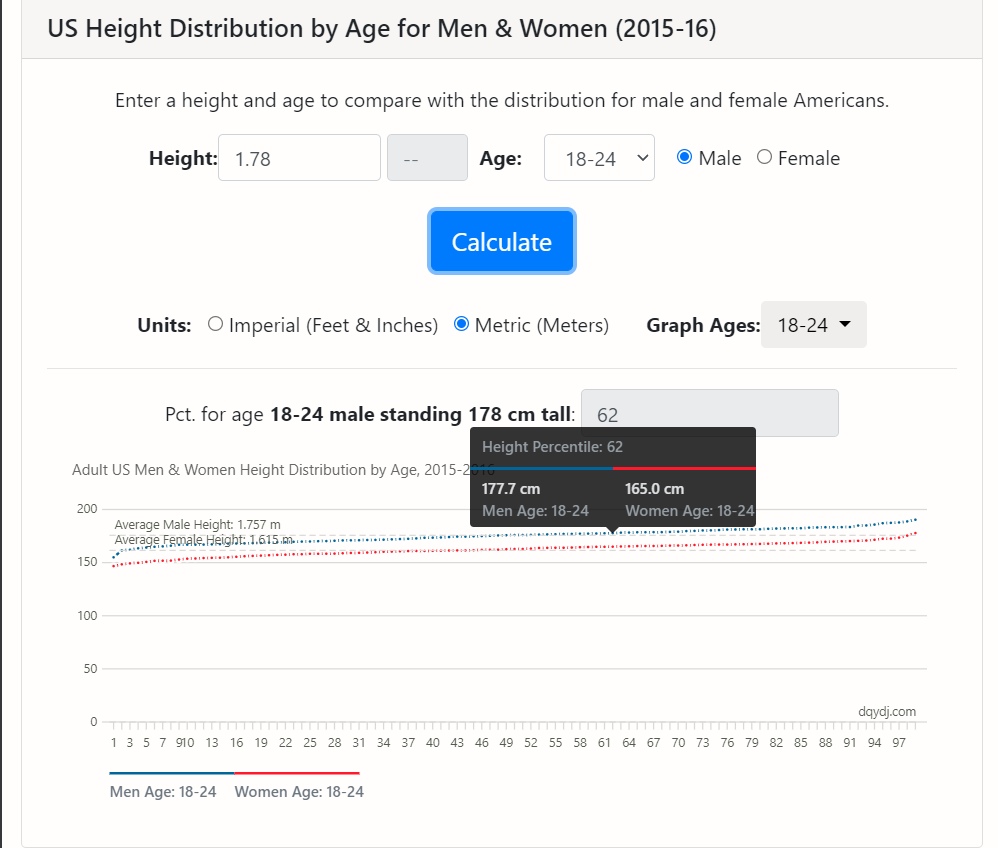Click the blue Men legend line swatch
Image resolution: width=998 pixels, height=848 pixels.
click(172, 773)
